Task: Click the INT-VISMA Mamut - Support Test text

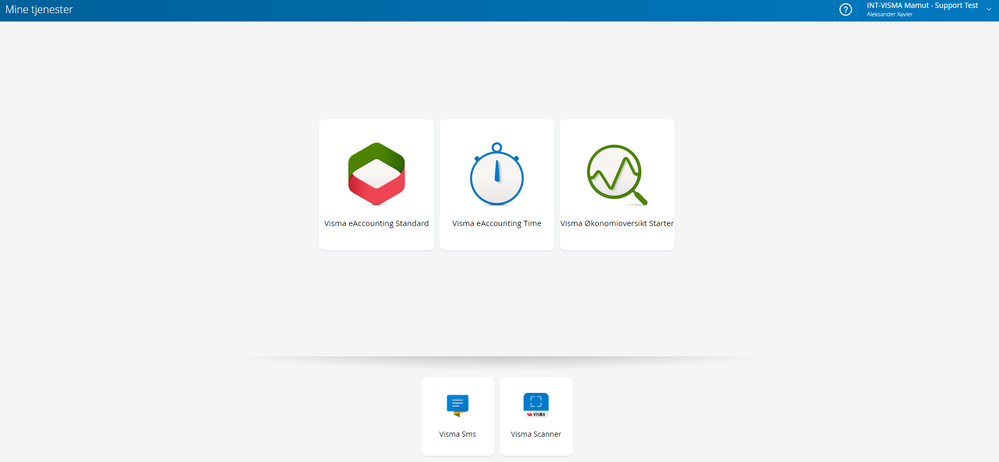Action: (x=922, y=5)
